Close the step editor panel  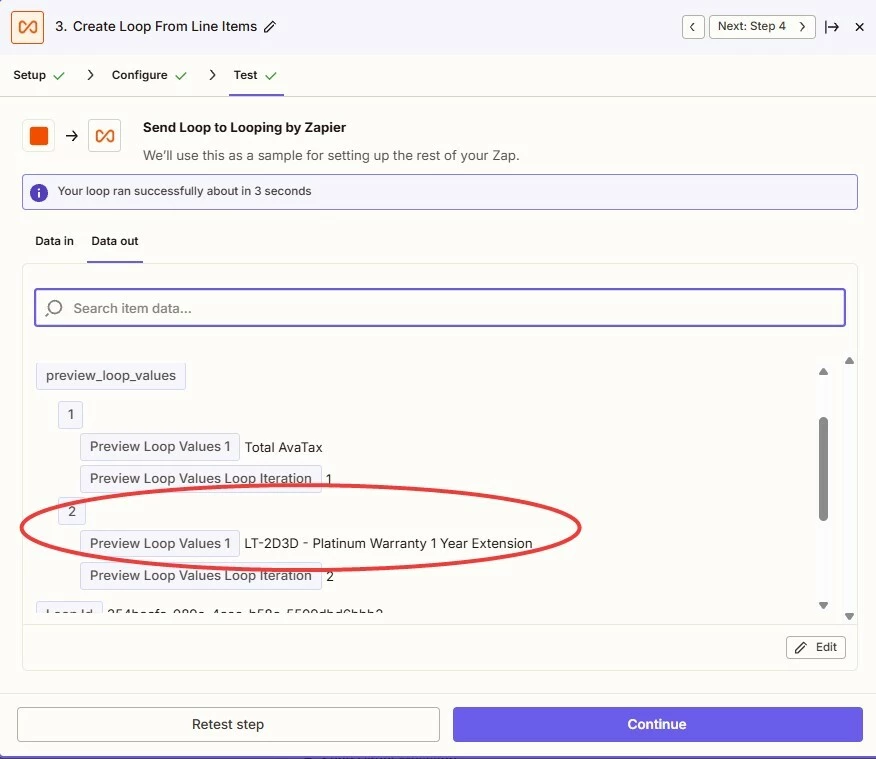click(860, 27)
